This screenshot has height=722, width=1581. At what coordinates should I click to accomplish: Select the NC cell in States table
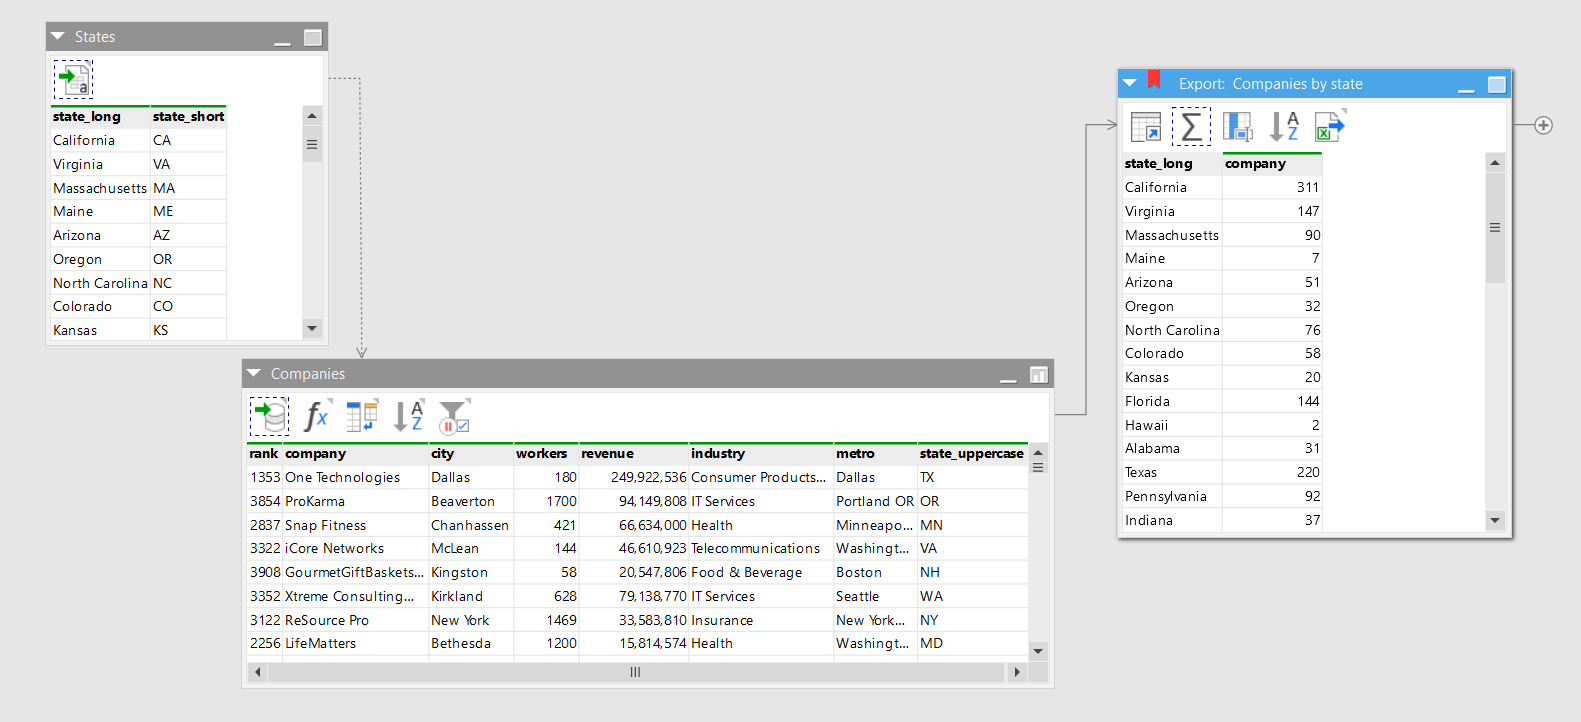point(188,283)
